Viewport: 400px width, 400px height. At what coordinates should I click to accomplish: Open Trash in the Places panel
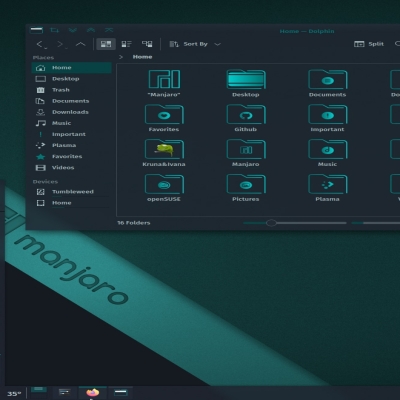point(72,90)
